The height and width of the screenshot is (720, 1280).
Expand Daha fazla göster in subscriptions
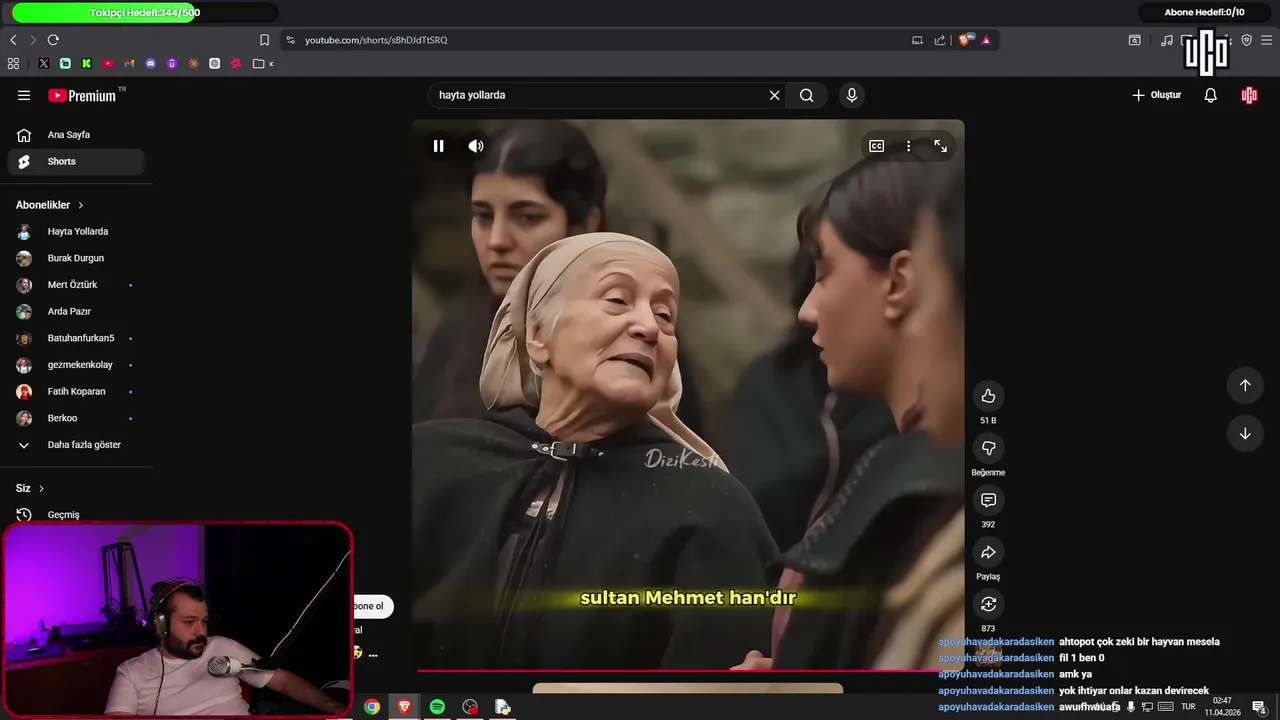point(76,445)
